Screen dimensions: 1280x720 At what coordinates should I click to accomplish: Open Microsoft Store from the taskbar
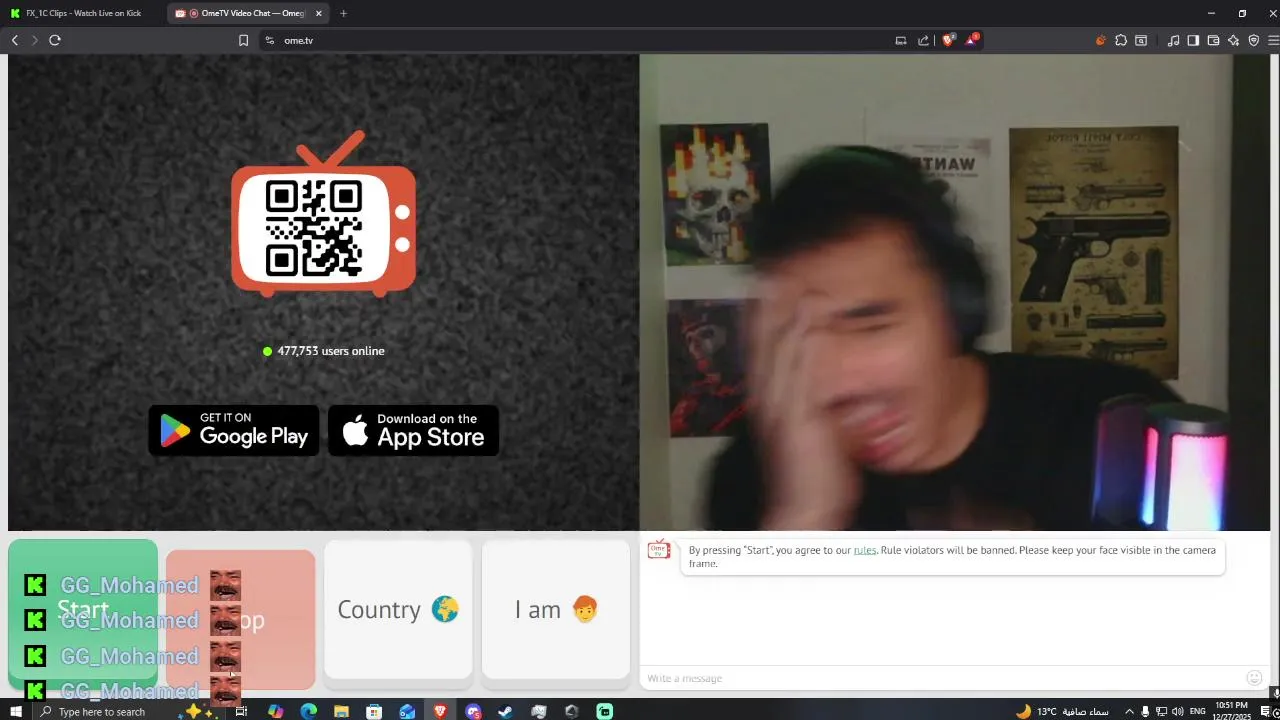point(374,711)
